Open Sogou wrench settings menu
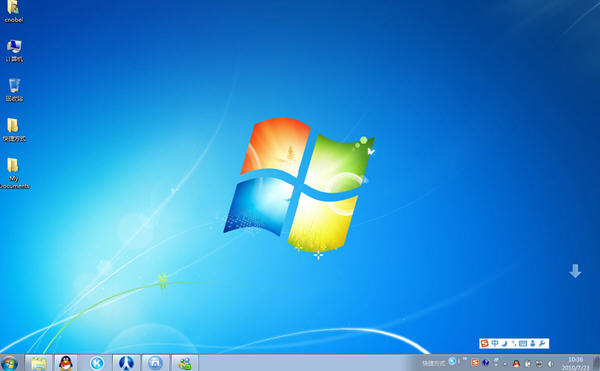The width and height of the screenshot is (600, 371). 542,343
